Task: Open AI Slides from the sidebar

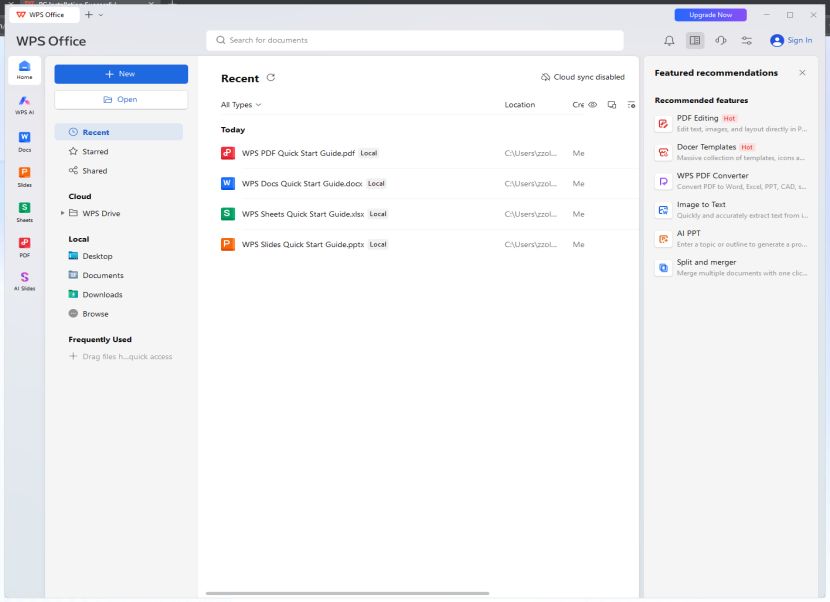Action: (24, 281)
